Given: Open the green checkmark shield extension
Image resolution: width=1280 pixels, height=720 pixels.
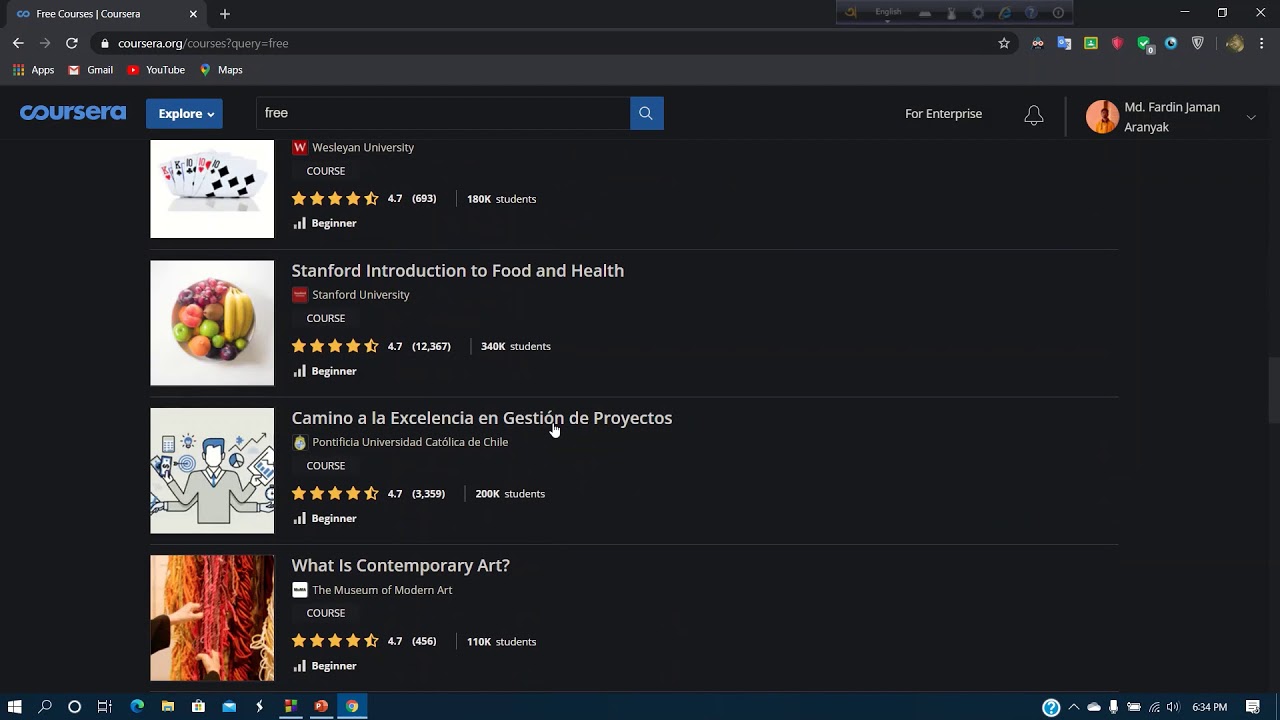Looking at the screenshot, I should [x=1145, y=43].
